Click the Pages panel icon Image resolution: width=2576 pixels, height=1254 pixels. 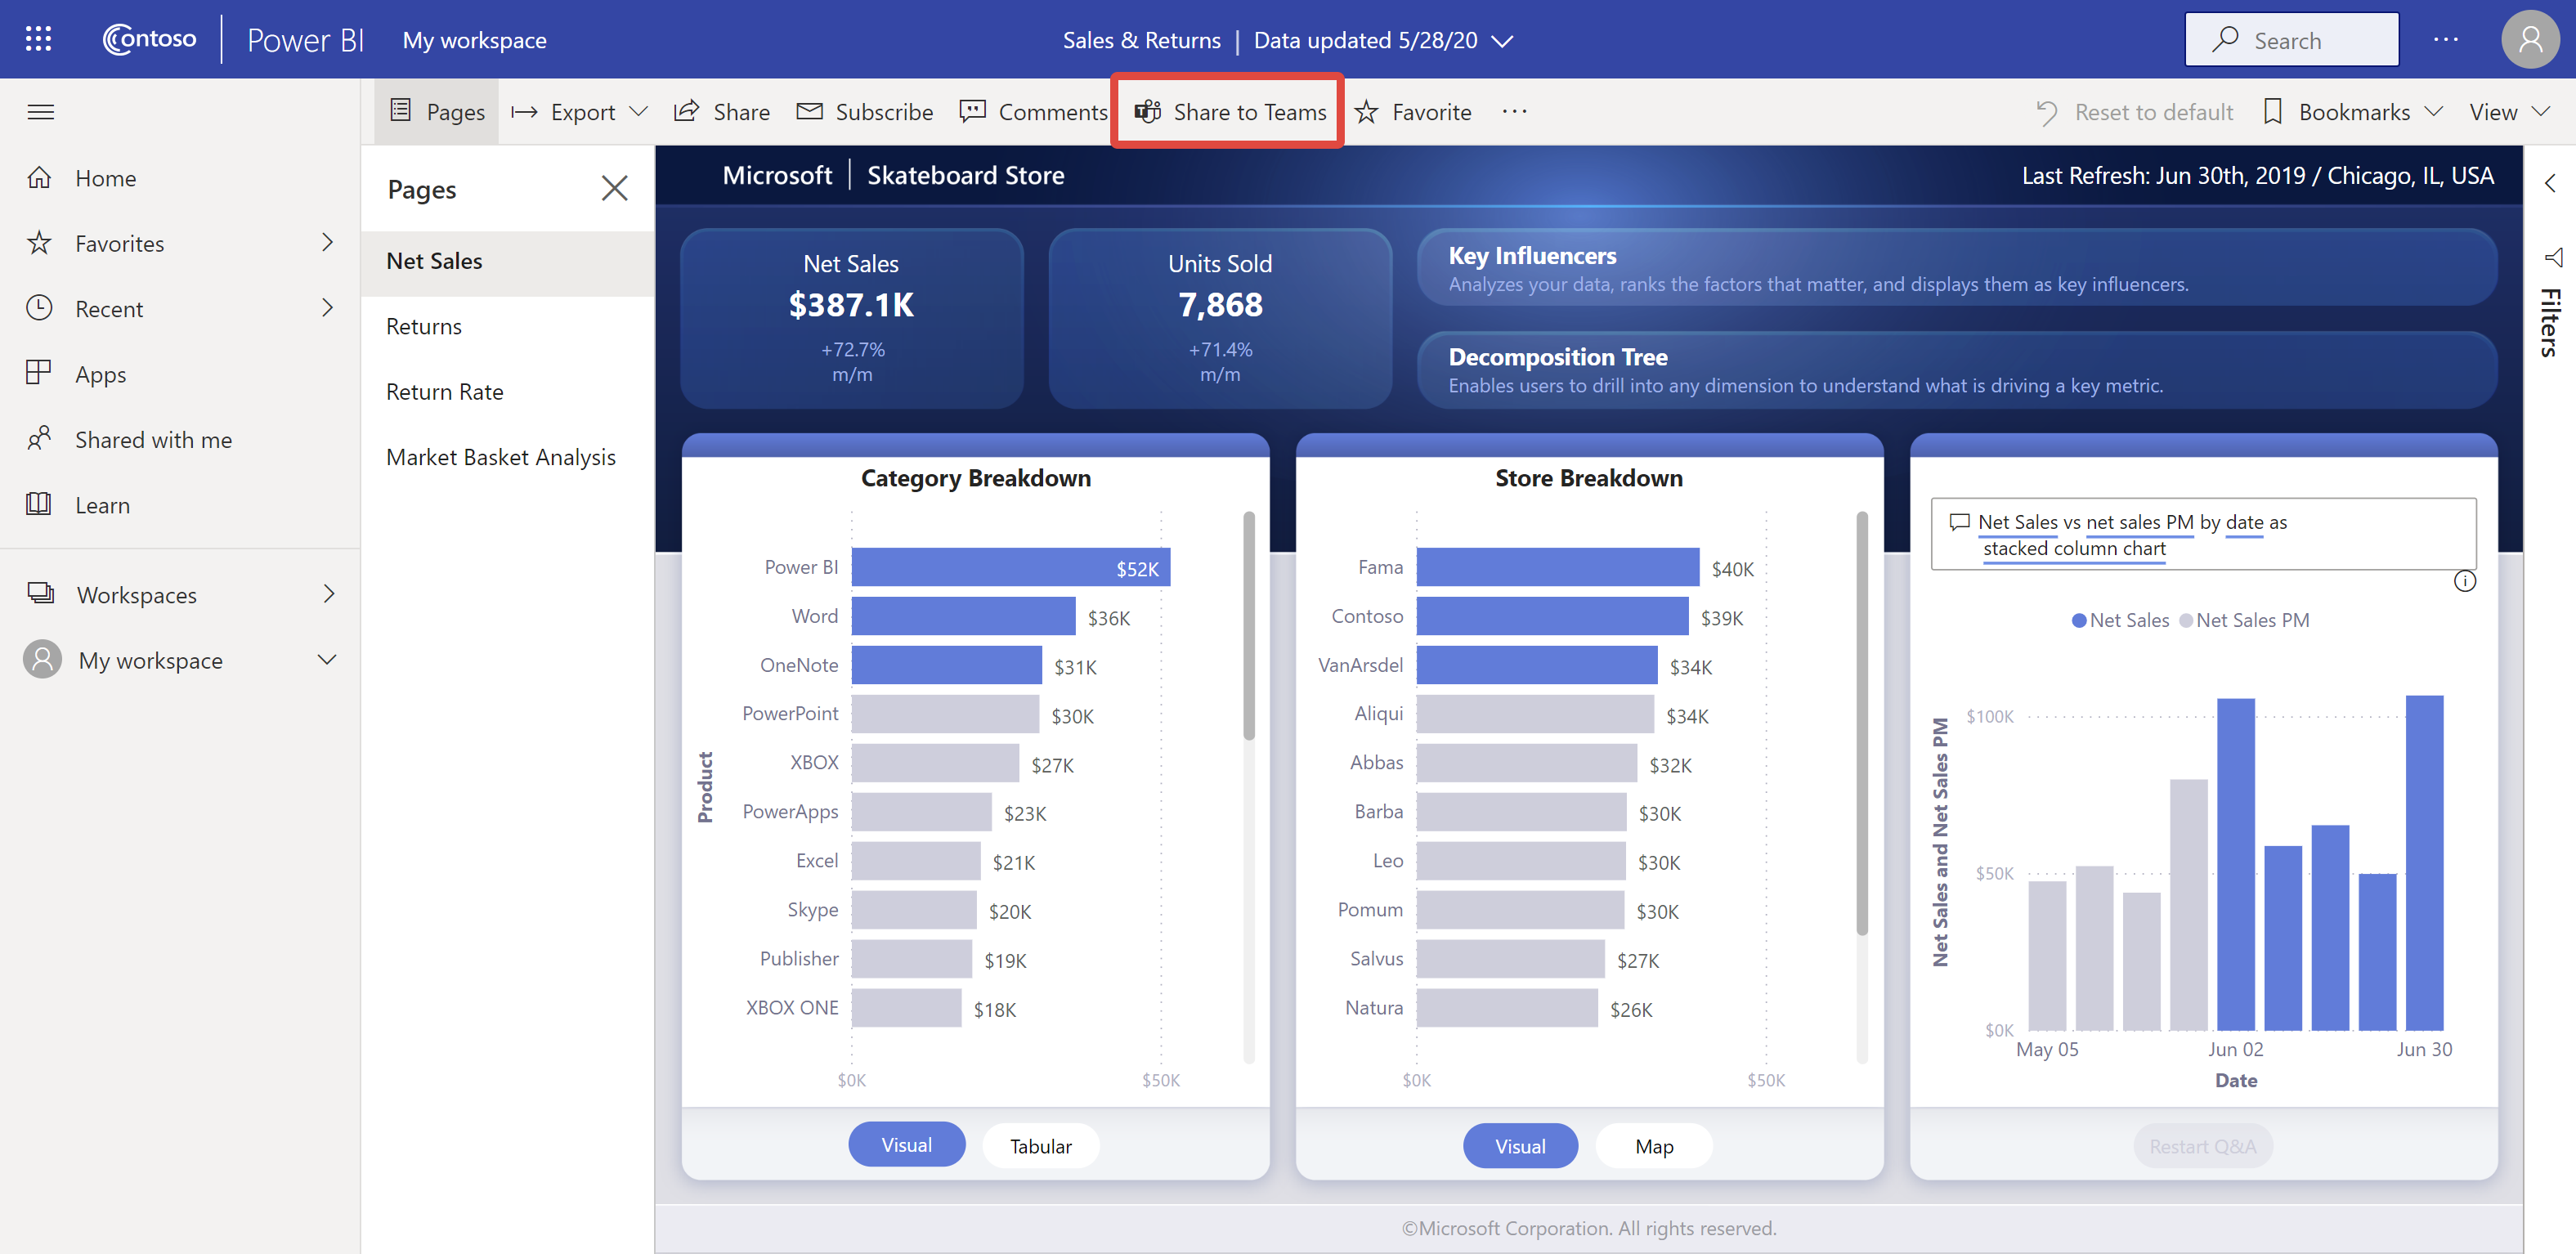399,110
